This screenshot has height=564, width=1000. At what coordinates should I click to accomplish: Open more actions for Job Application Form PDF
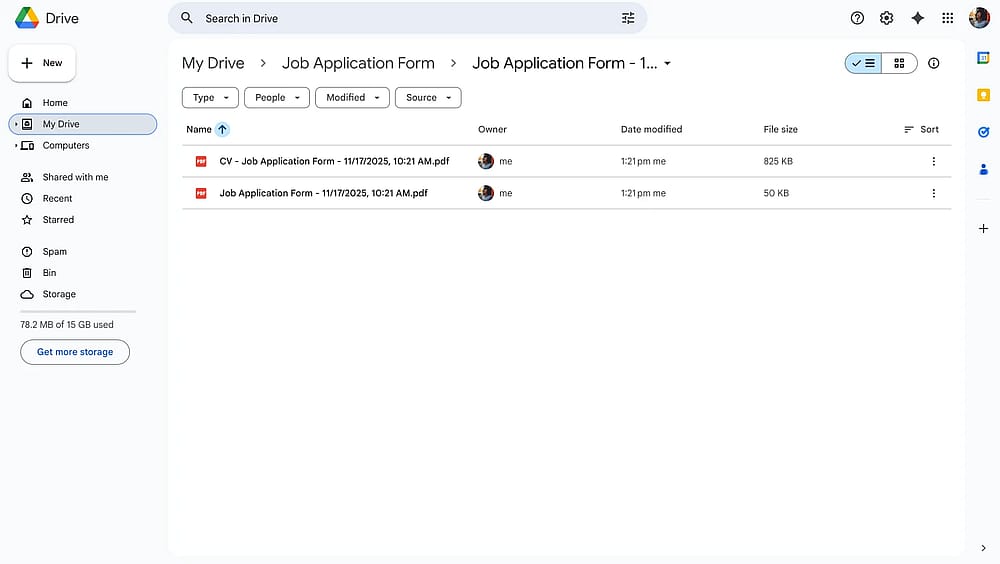934,193
